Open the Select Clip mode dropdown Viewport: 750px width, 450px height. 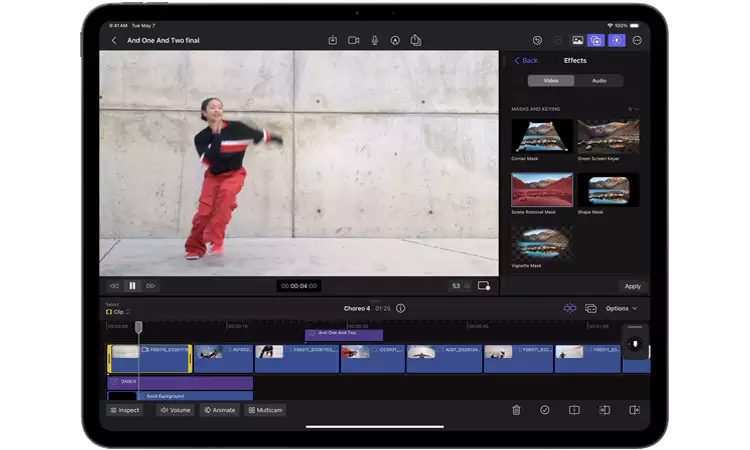tap(118, 312)
